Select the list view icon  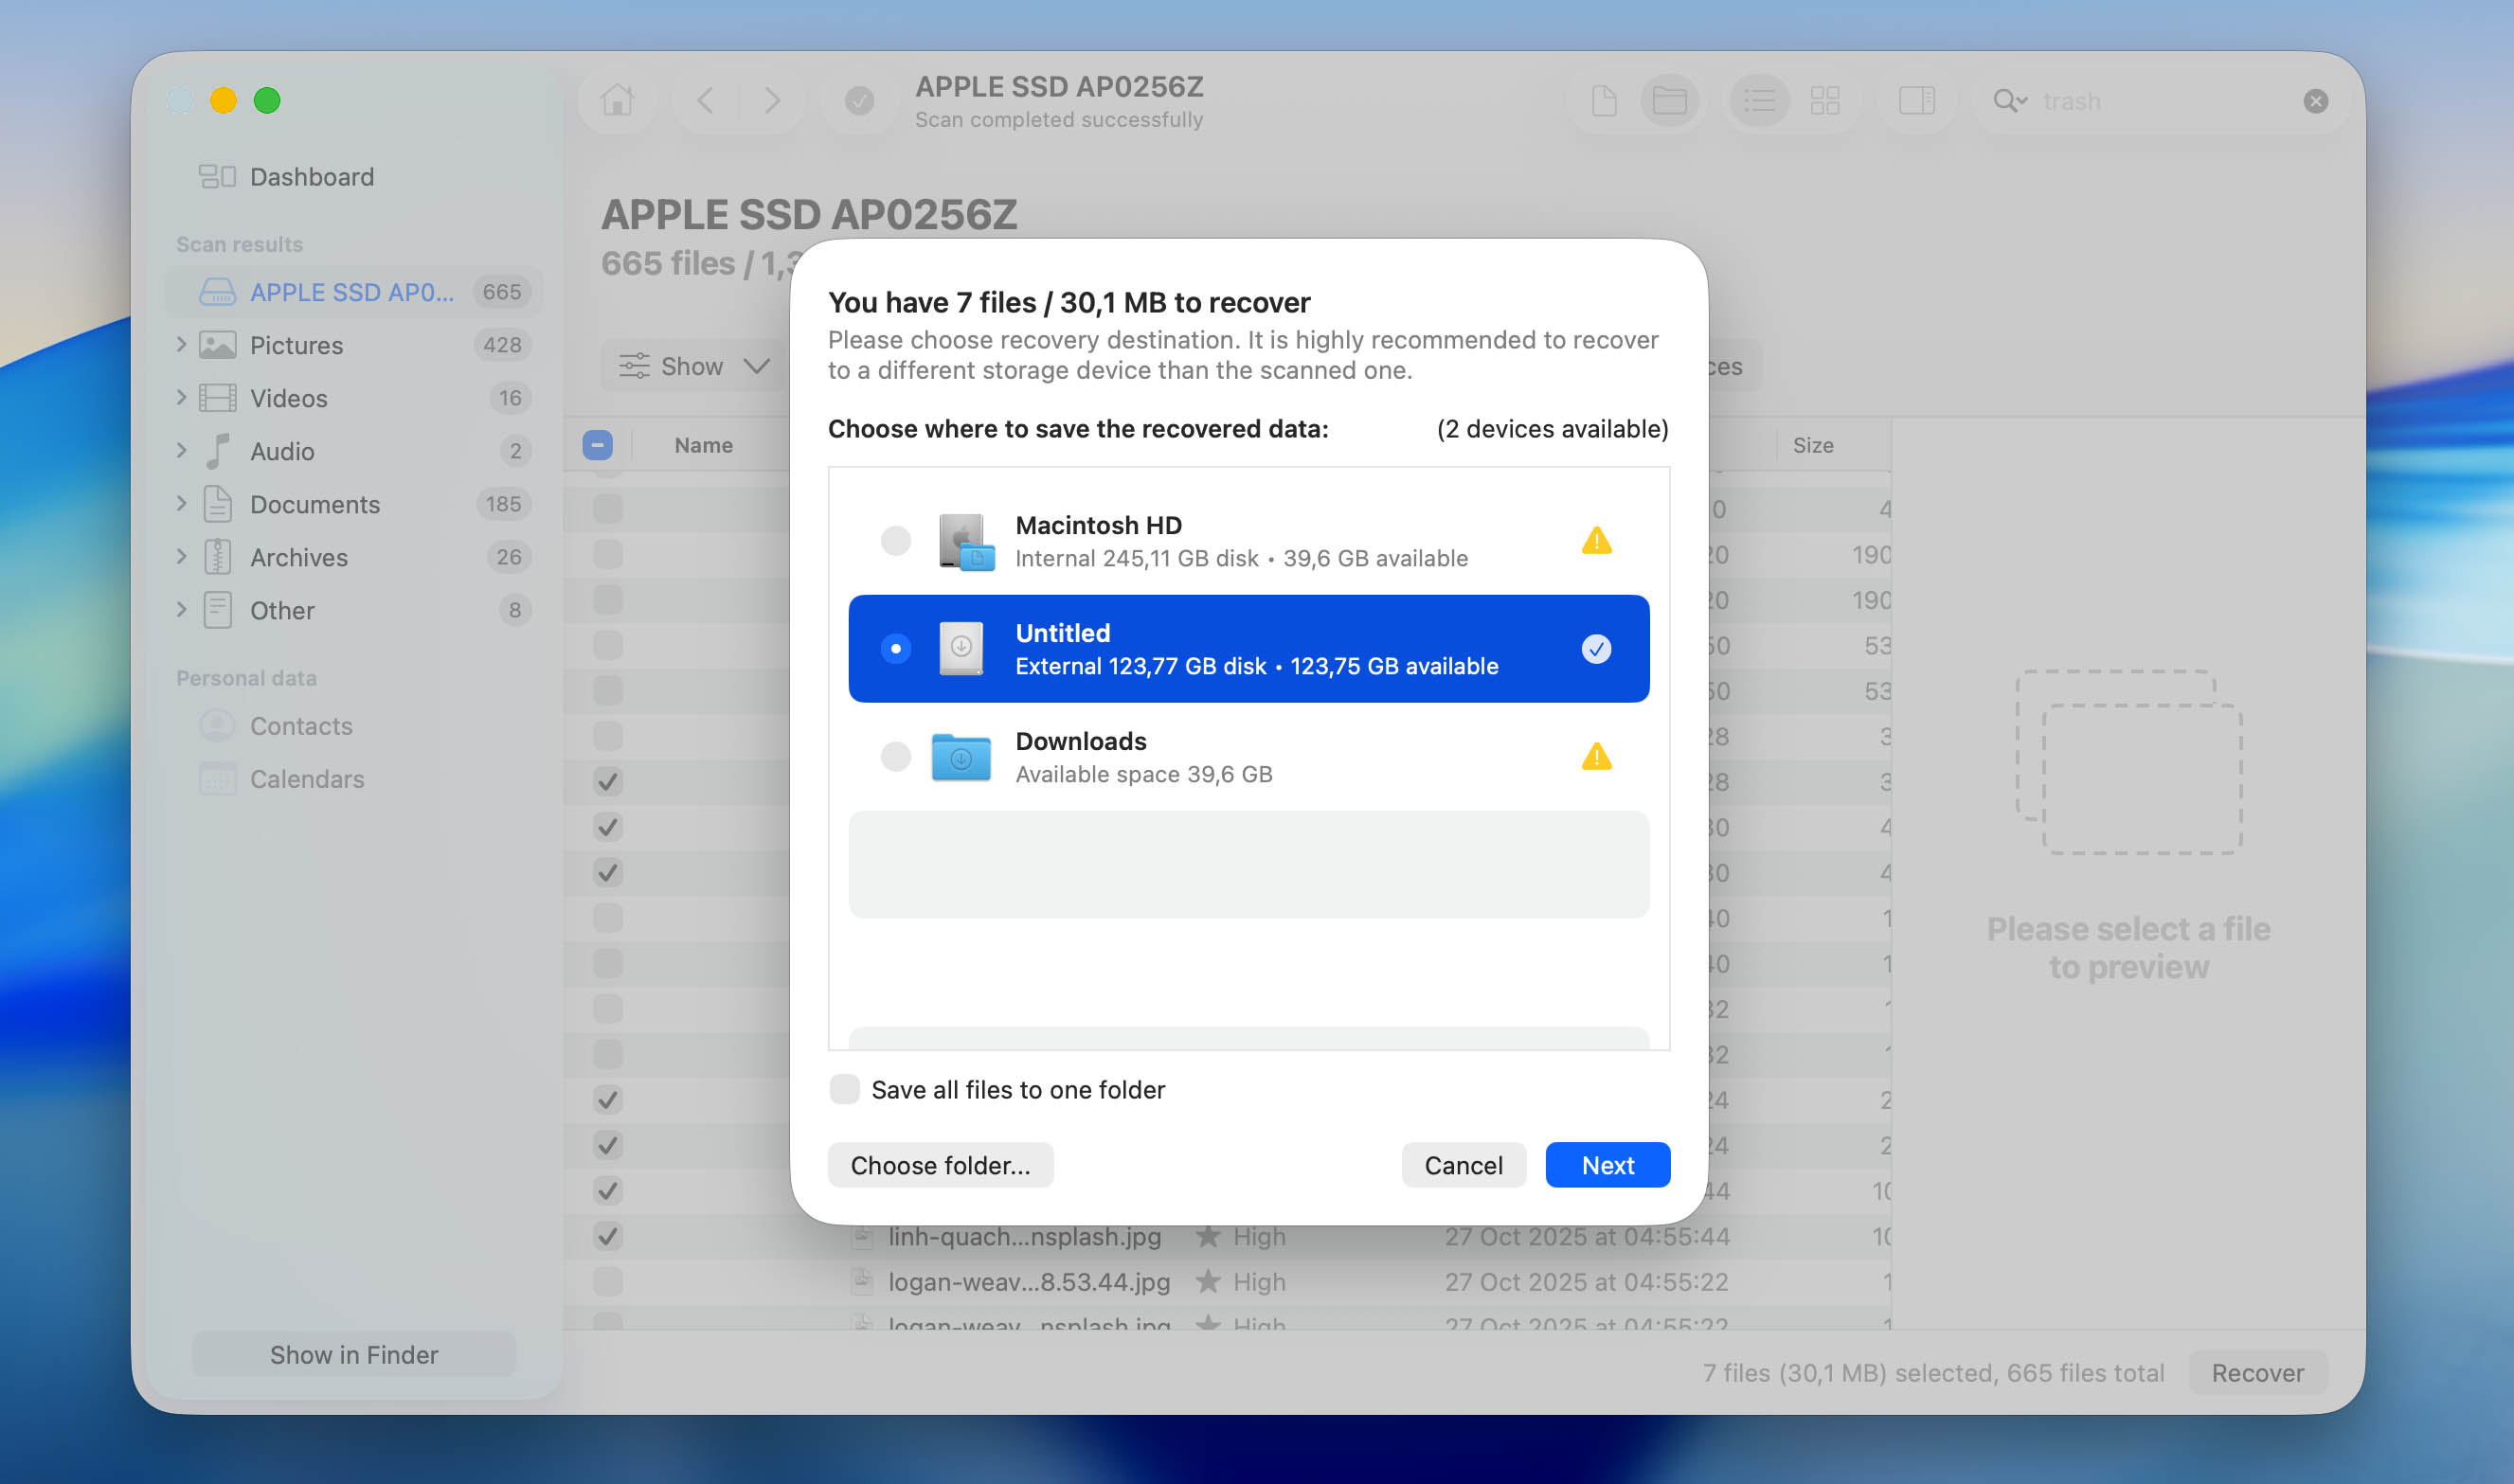[x=1759, y=100]
